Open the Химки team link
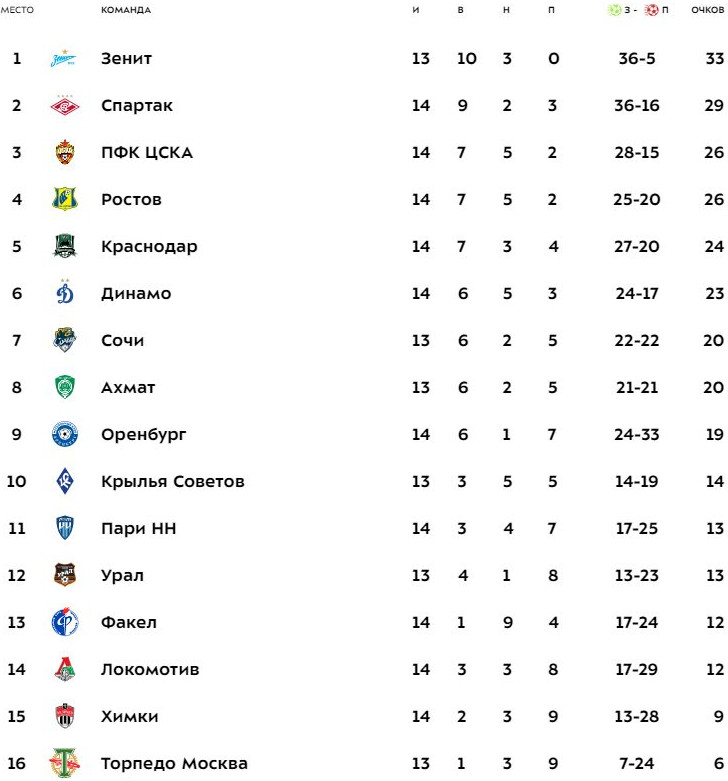 (129, 717)
